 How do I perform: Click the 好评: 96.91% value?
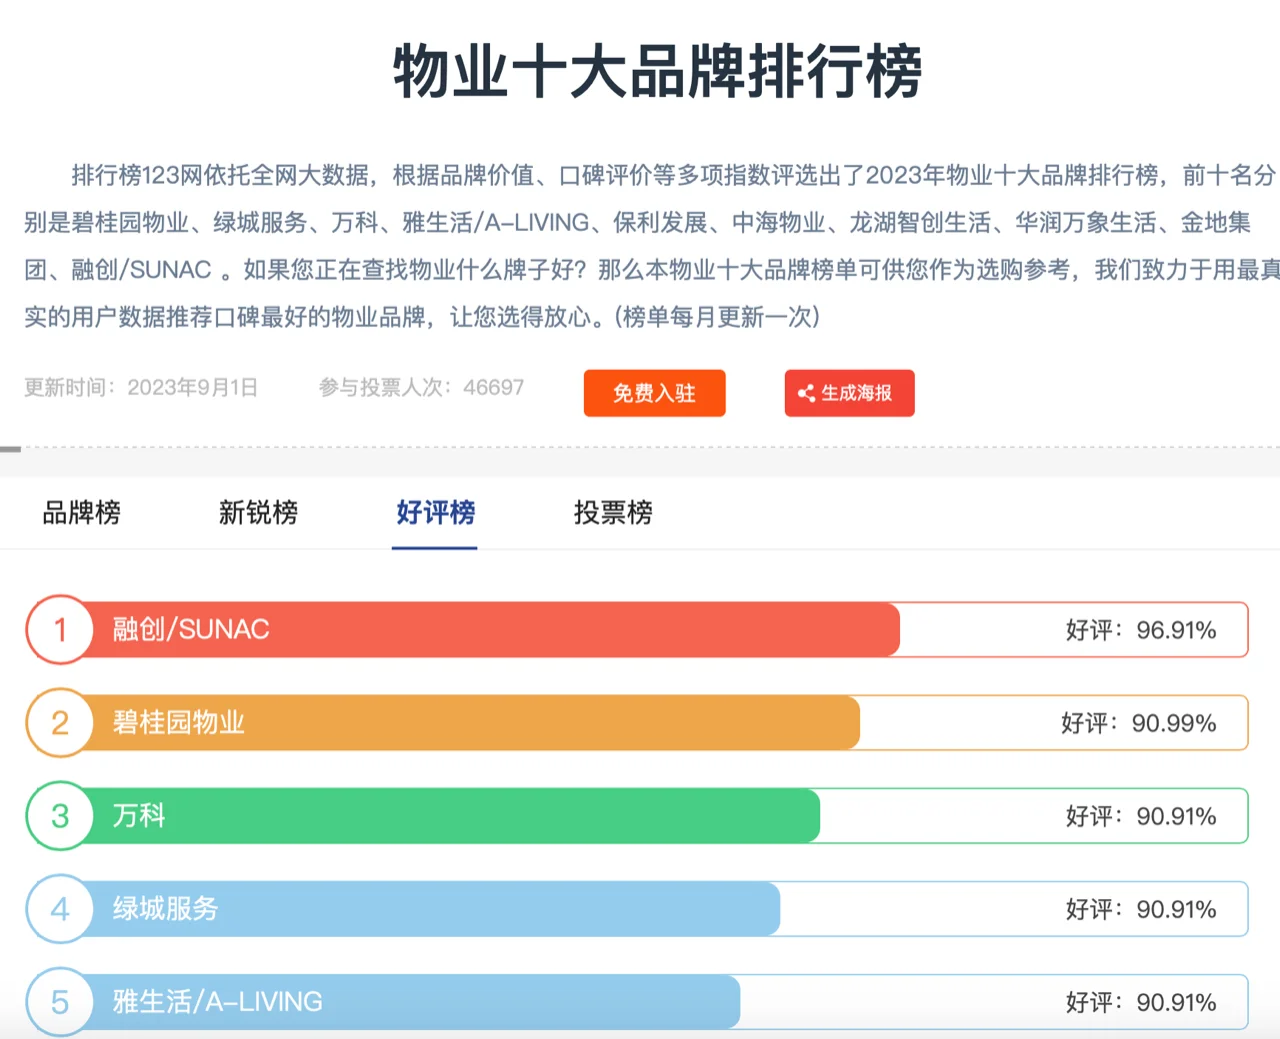(1141, 630)
